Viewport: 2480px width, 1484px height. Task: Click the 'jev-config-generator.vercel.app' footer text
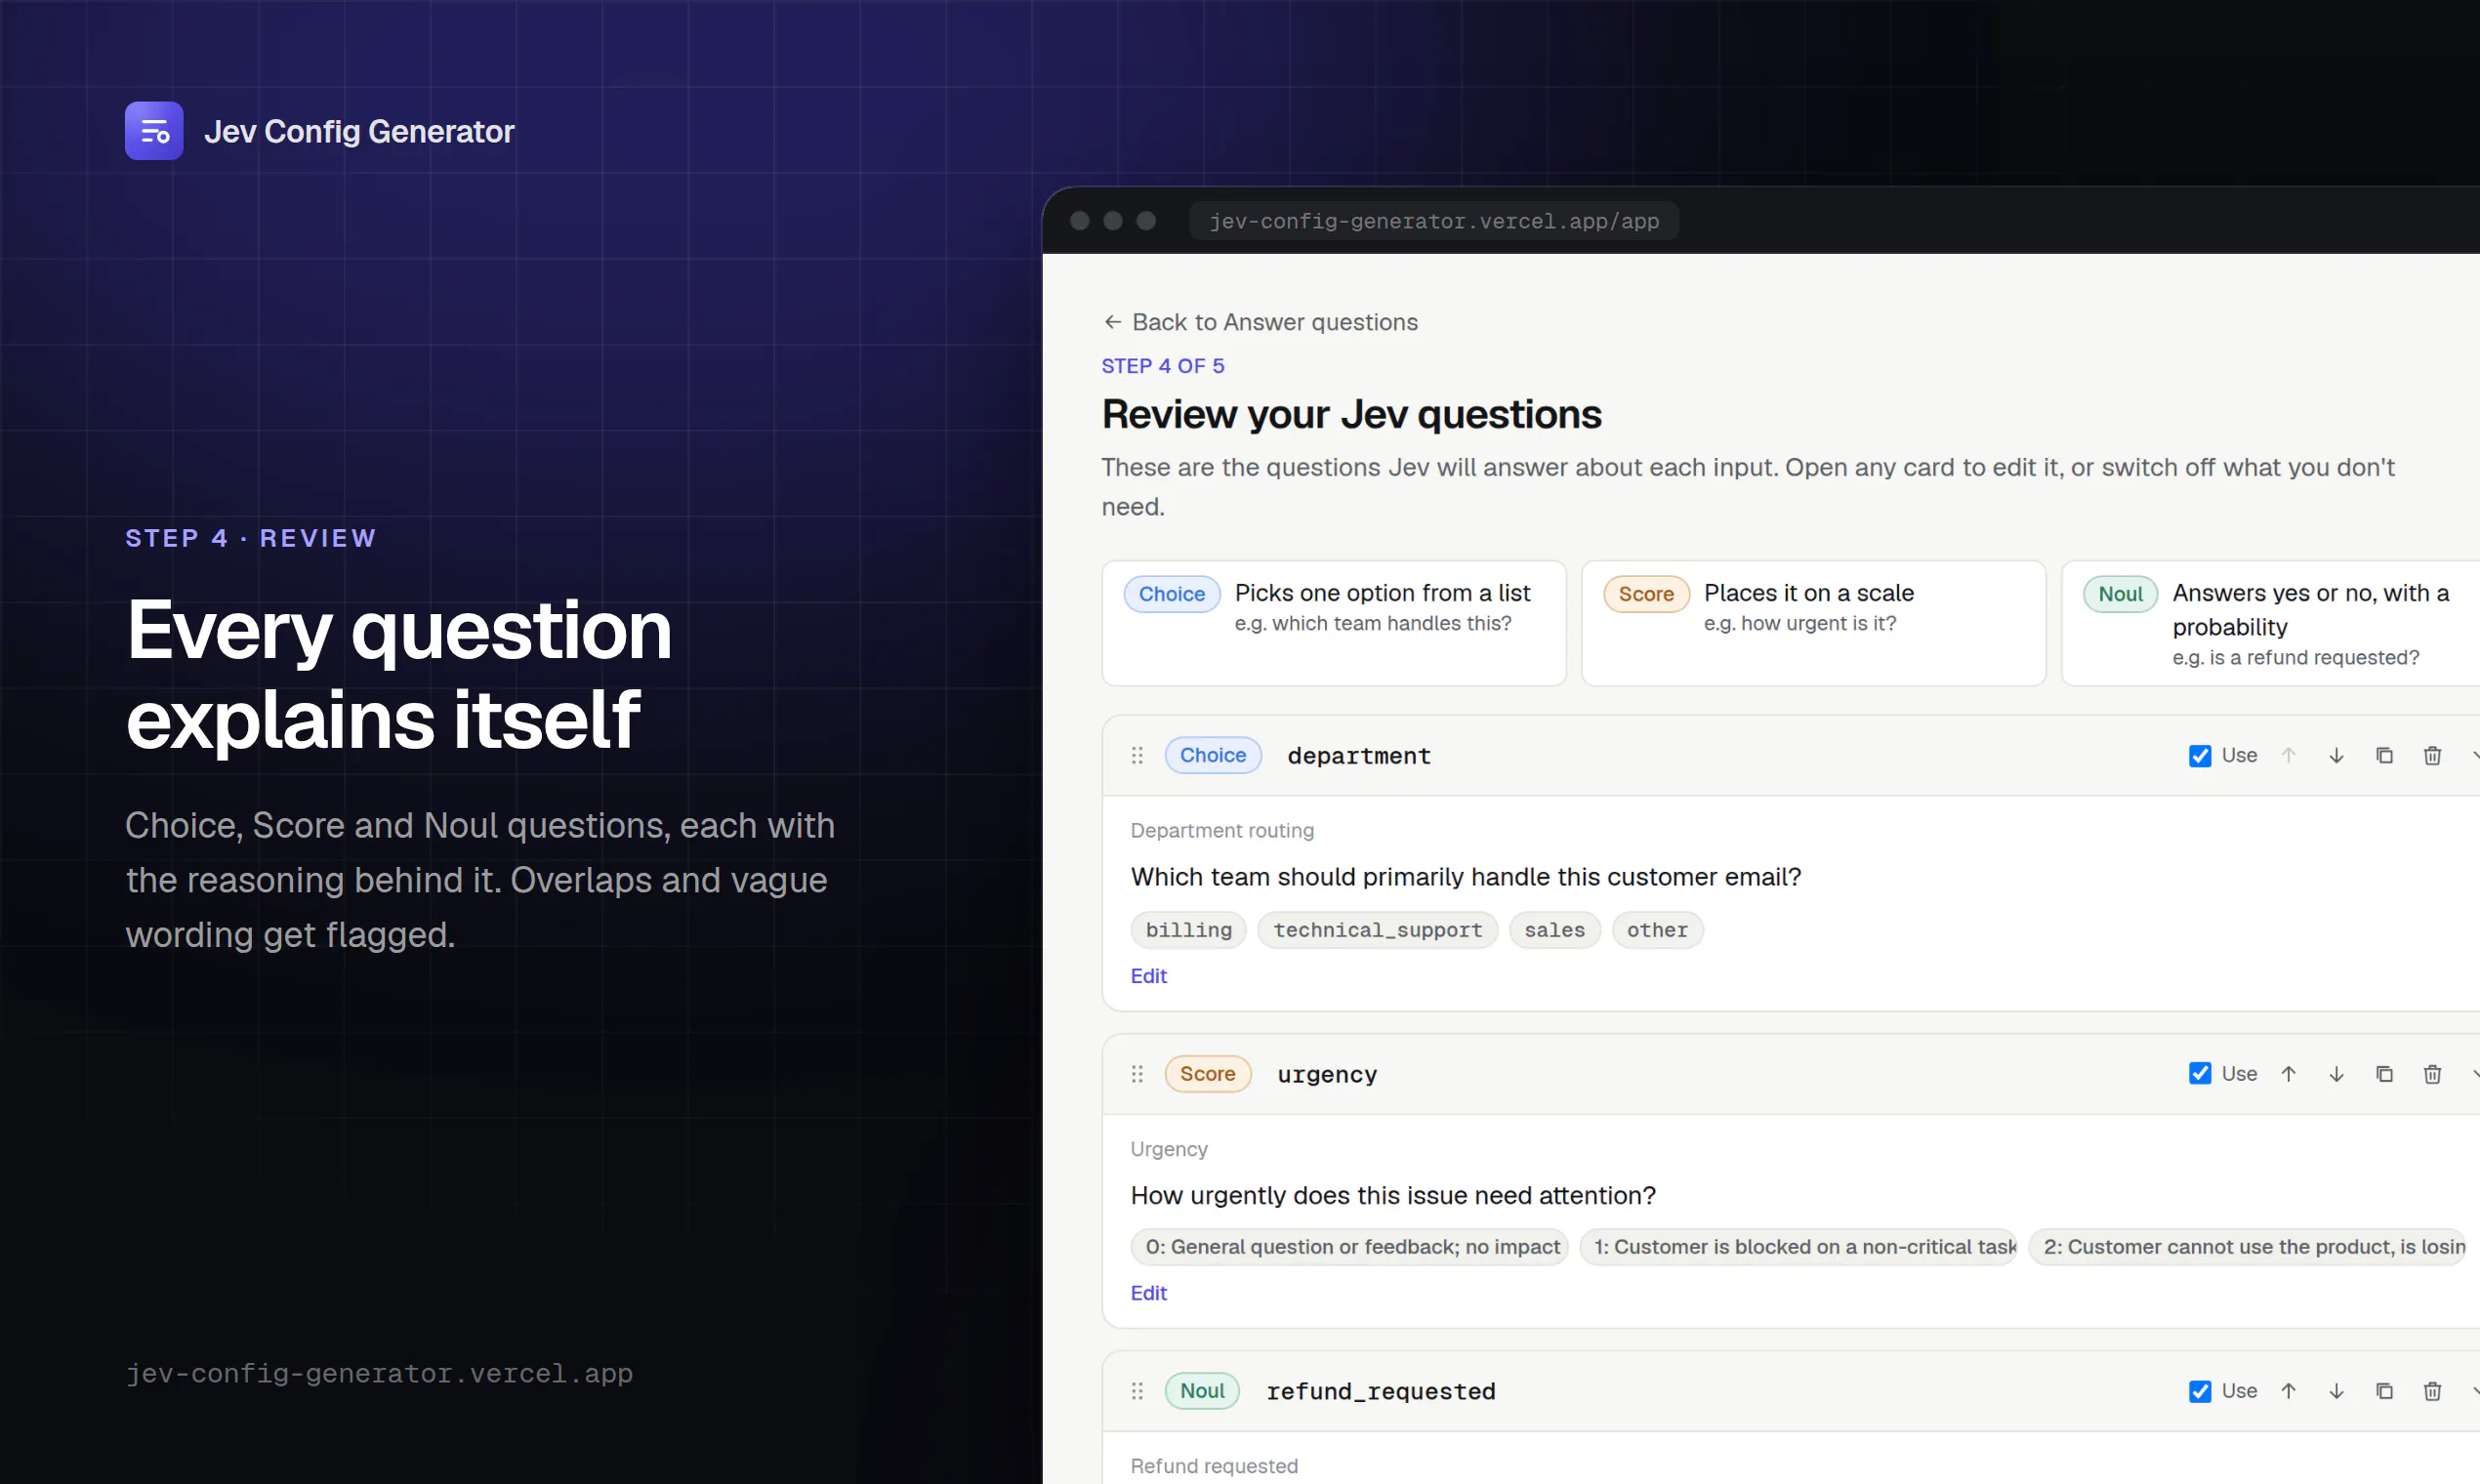tap(379, 1373)
